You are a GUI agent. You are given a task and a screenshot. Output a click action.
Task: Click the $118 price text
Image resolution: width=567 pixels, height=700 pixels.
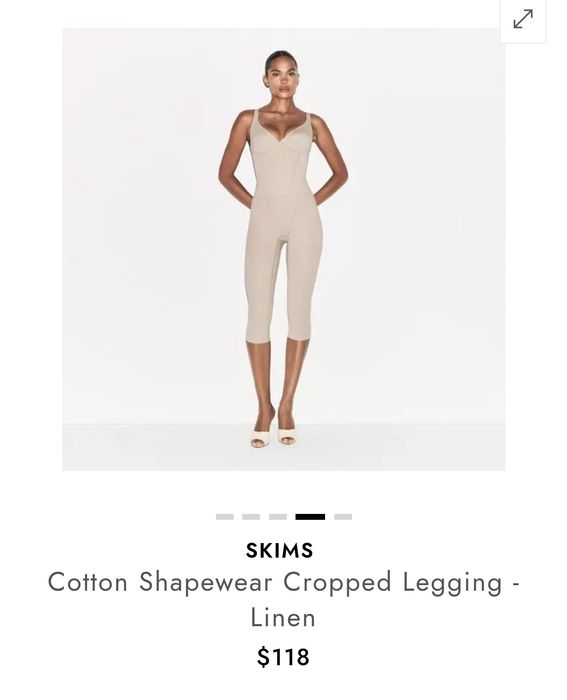pyautogui.click(x=283, y=657)
